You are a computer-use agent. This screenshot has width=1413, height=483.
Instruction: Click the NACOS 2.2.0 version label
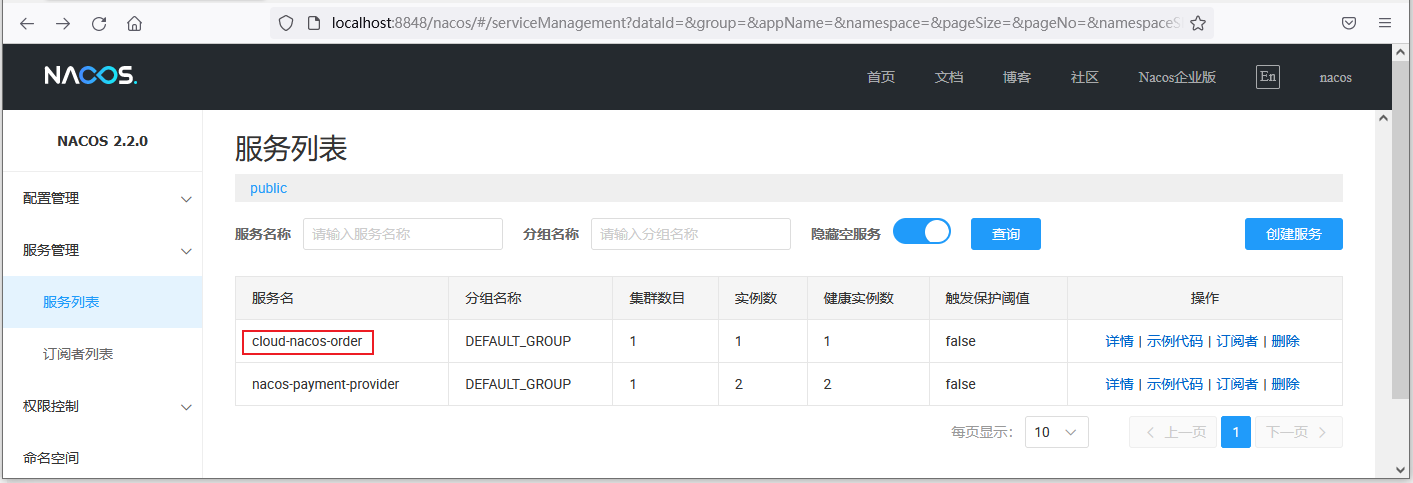(103, 141)
